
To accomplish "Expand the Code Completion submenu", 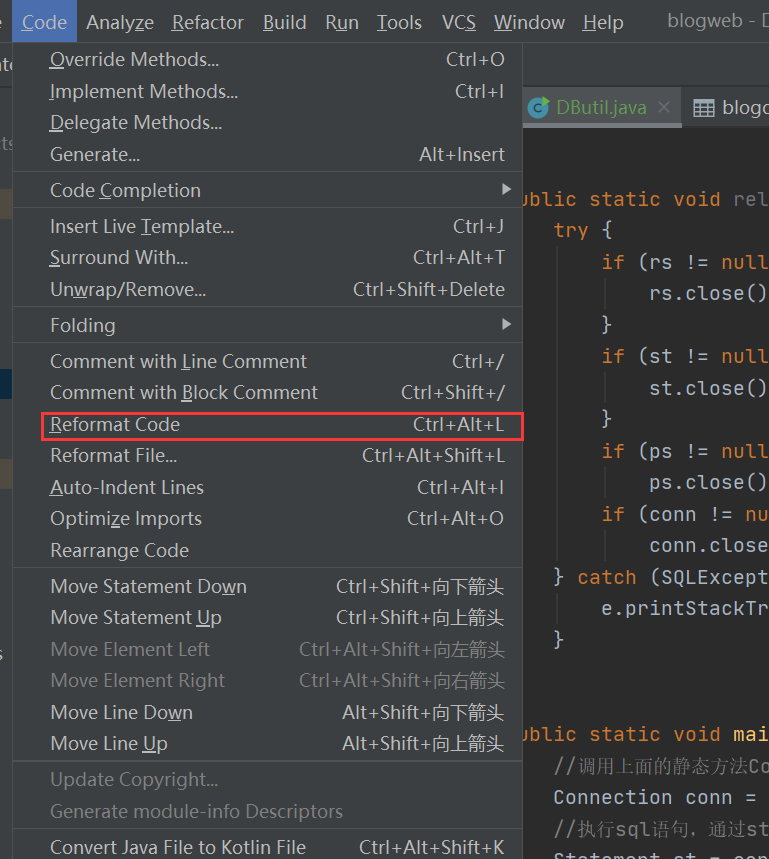I will [125, 190].
